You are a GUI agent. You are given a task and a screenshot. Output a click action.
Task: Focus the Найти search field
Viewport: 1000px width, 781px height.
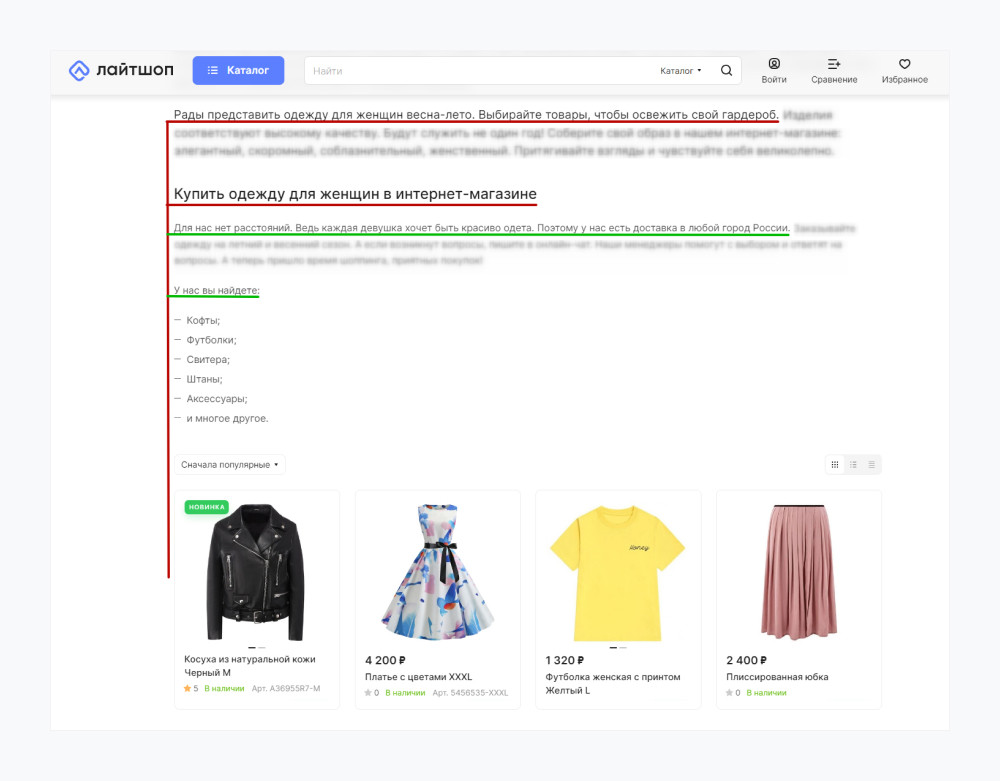(x=478, y=71)
